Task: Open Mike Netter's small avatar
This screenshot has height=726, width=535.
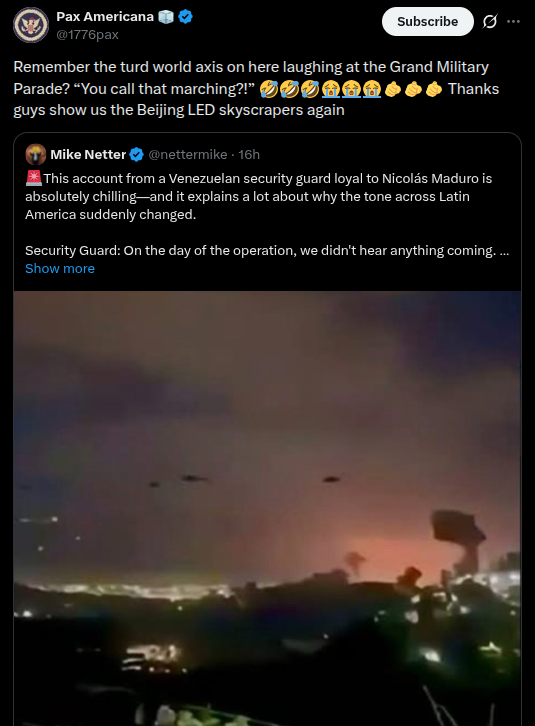Action: pos(36,154)
